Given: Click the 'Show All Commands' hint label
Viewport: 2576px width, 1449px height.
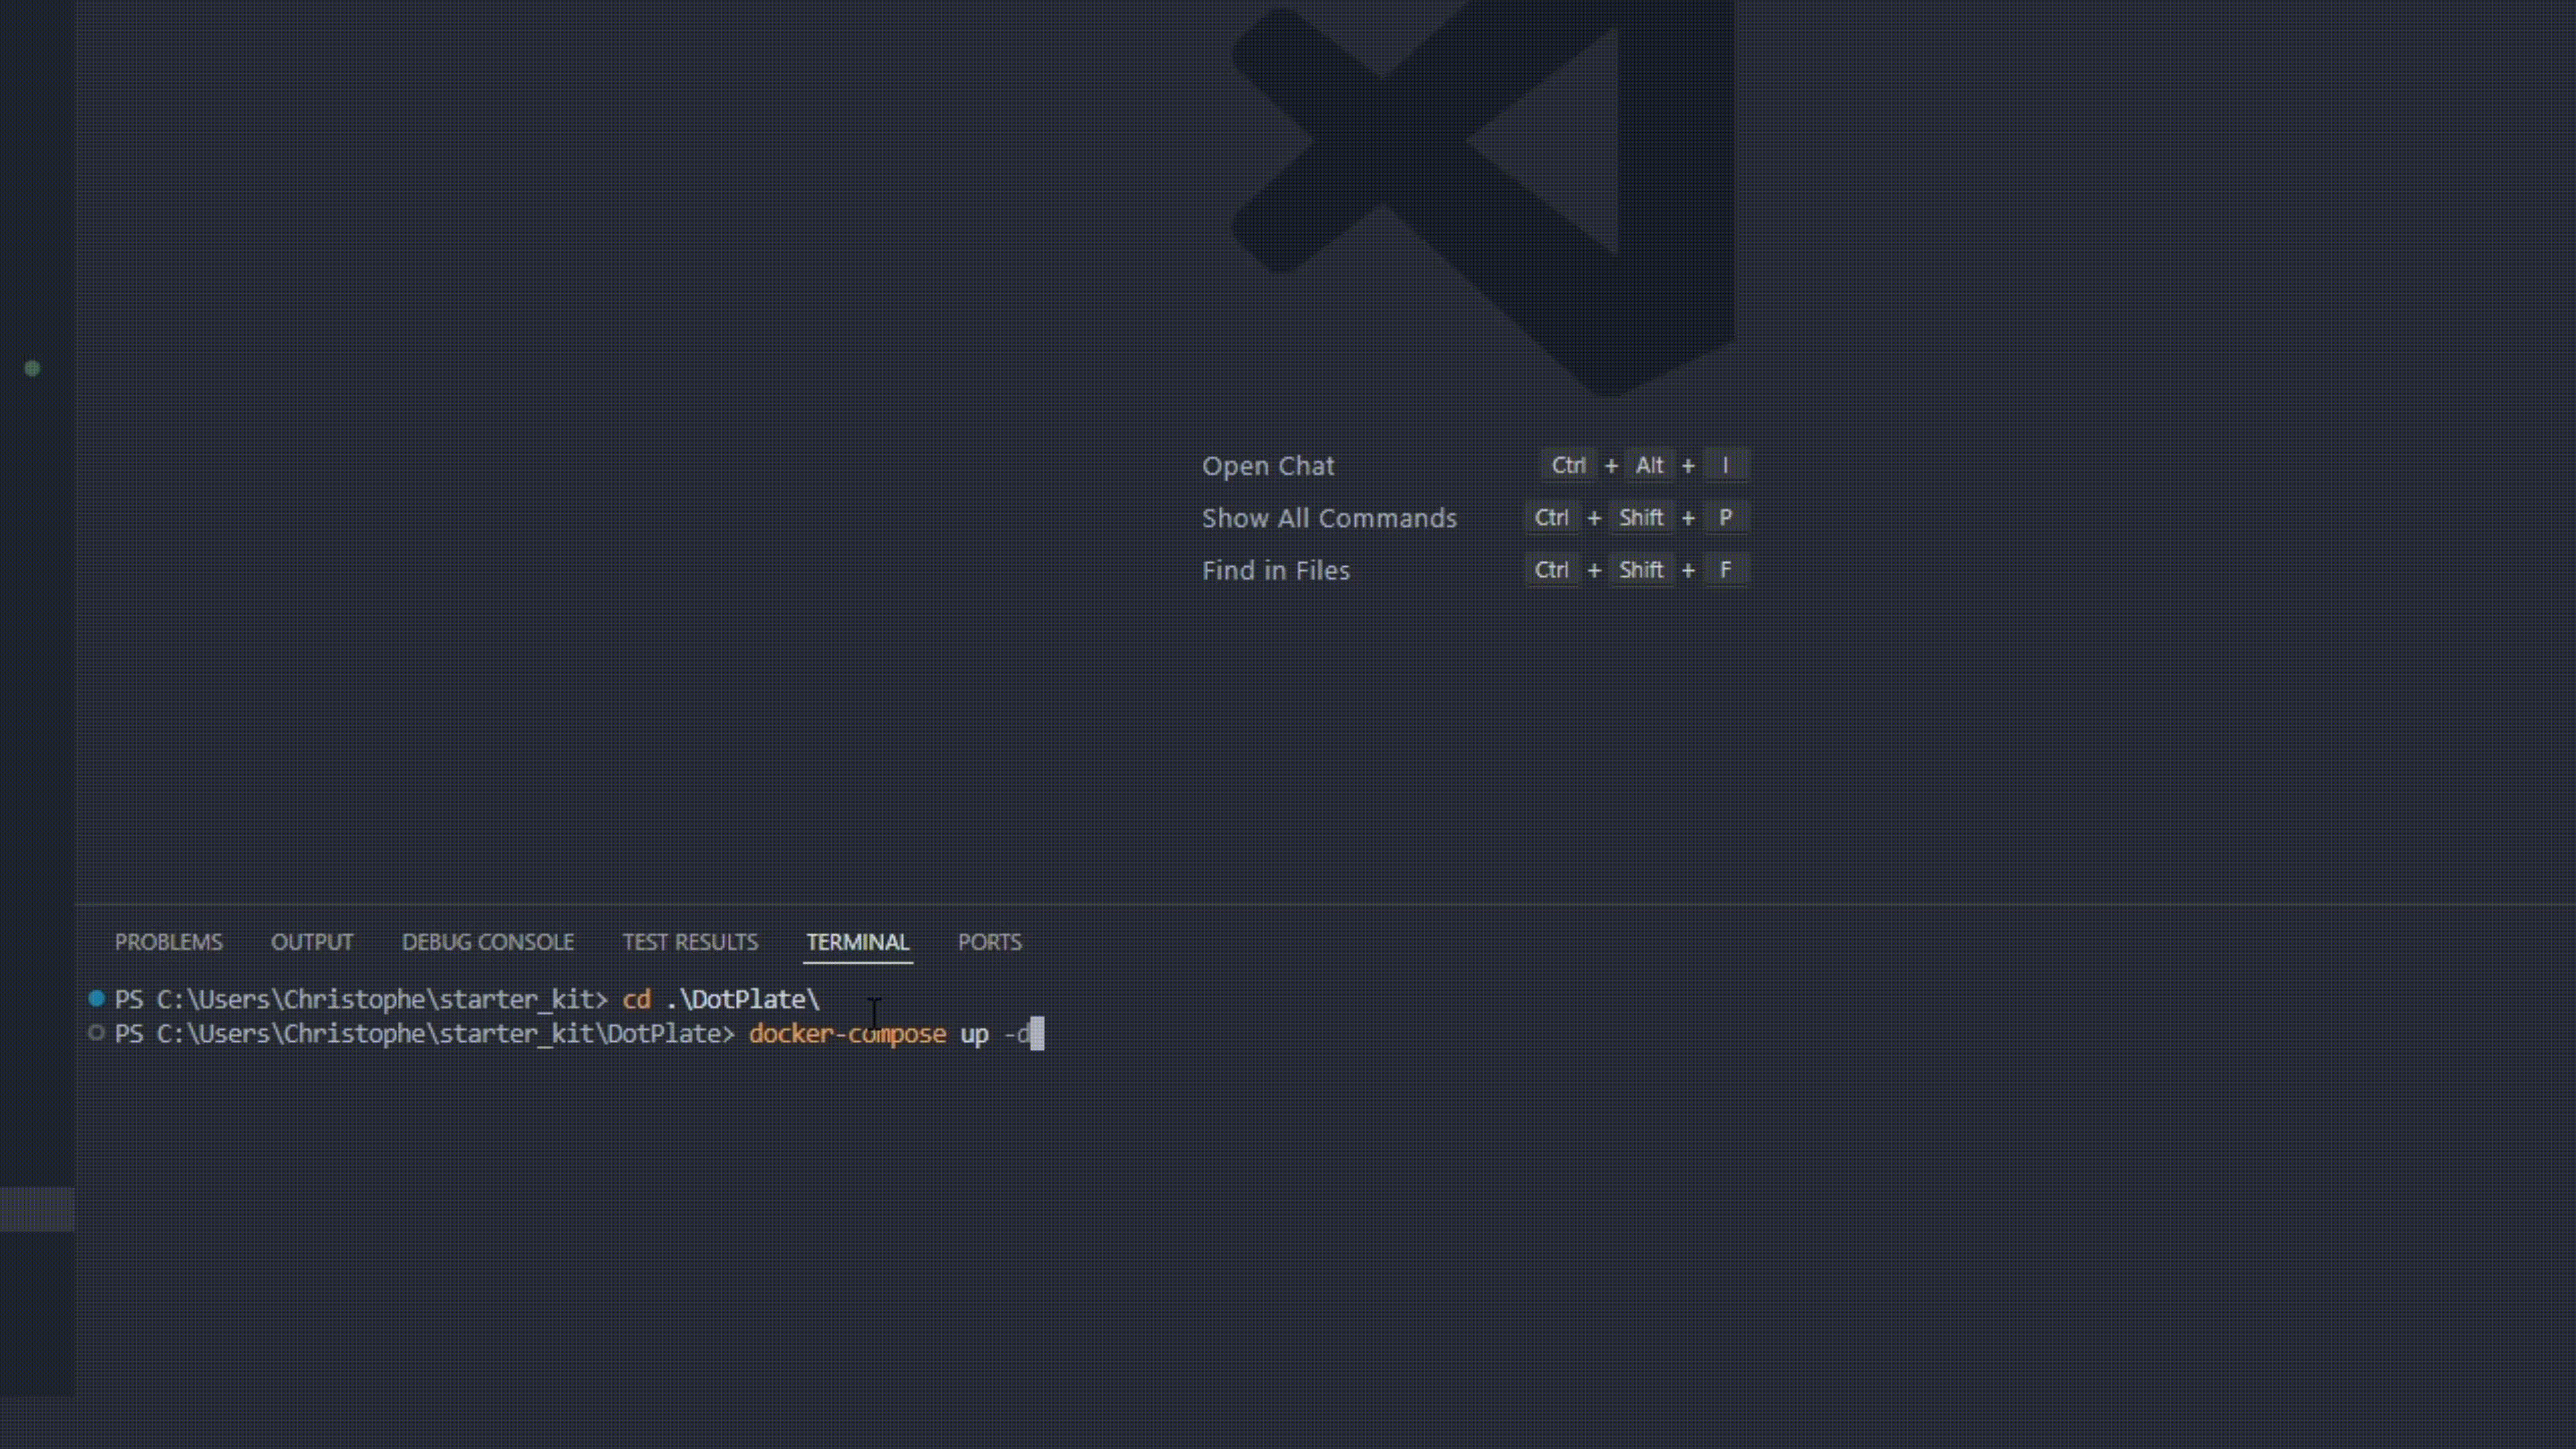Looking at the screenshot, I should (x=1329, y=518).
